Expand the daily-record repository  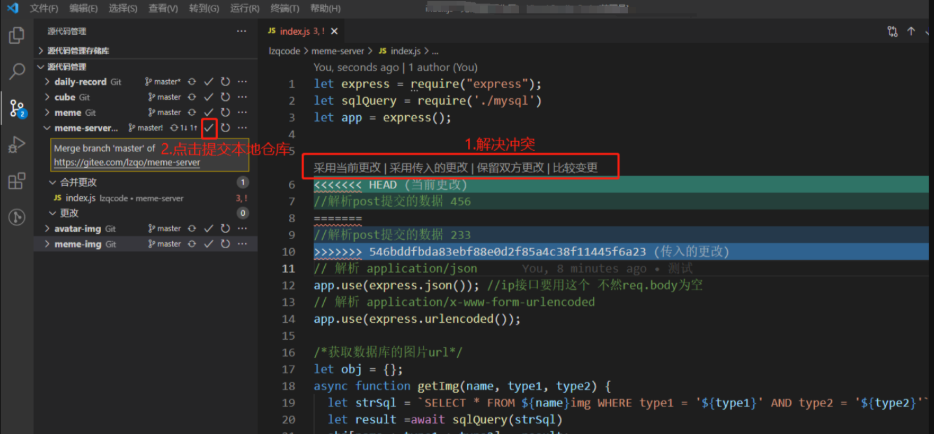(x=48, y=82)
